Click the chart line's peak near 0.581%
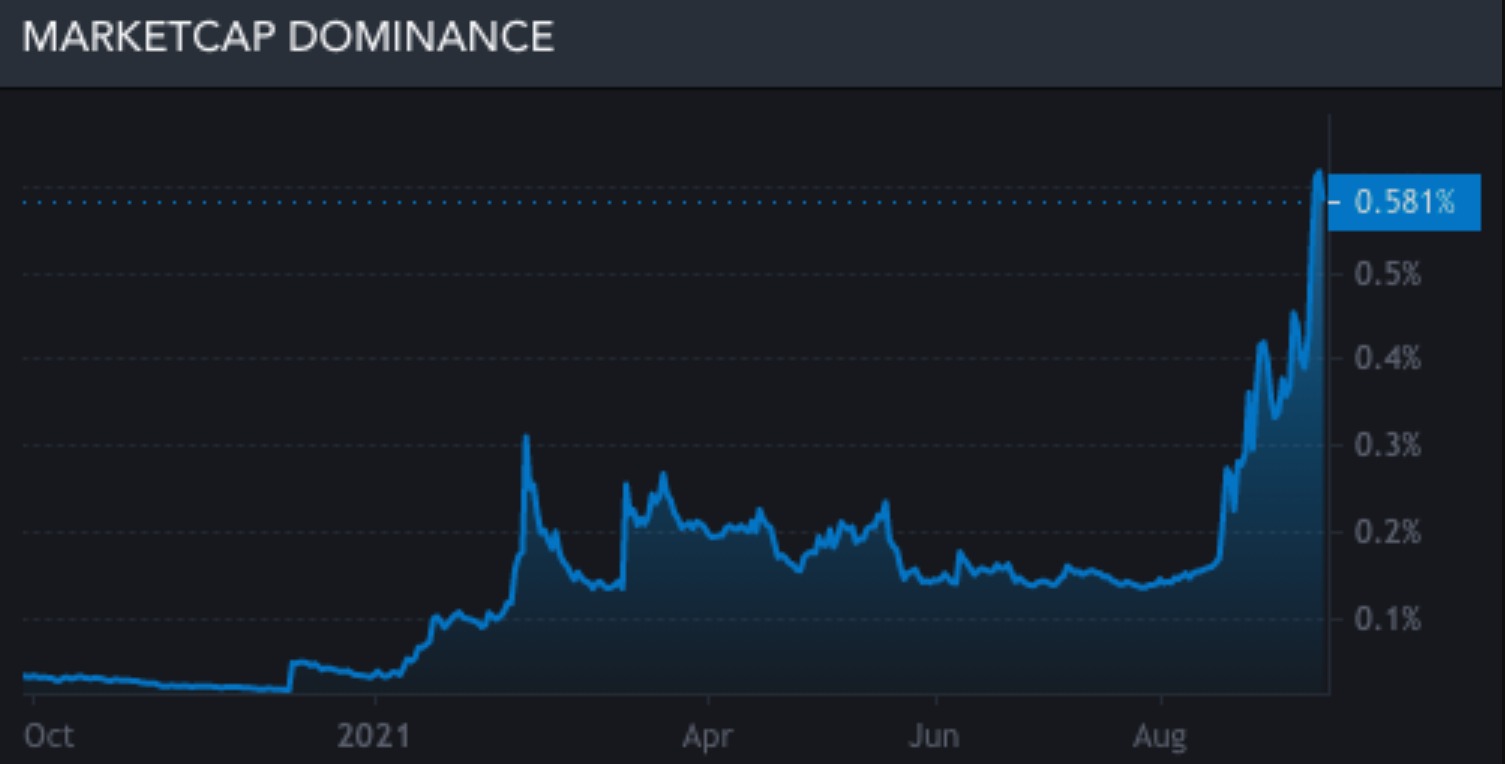This screenshot has width=1505, height=764. pos(1318,173)
